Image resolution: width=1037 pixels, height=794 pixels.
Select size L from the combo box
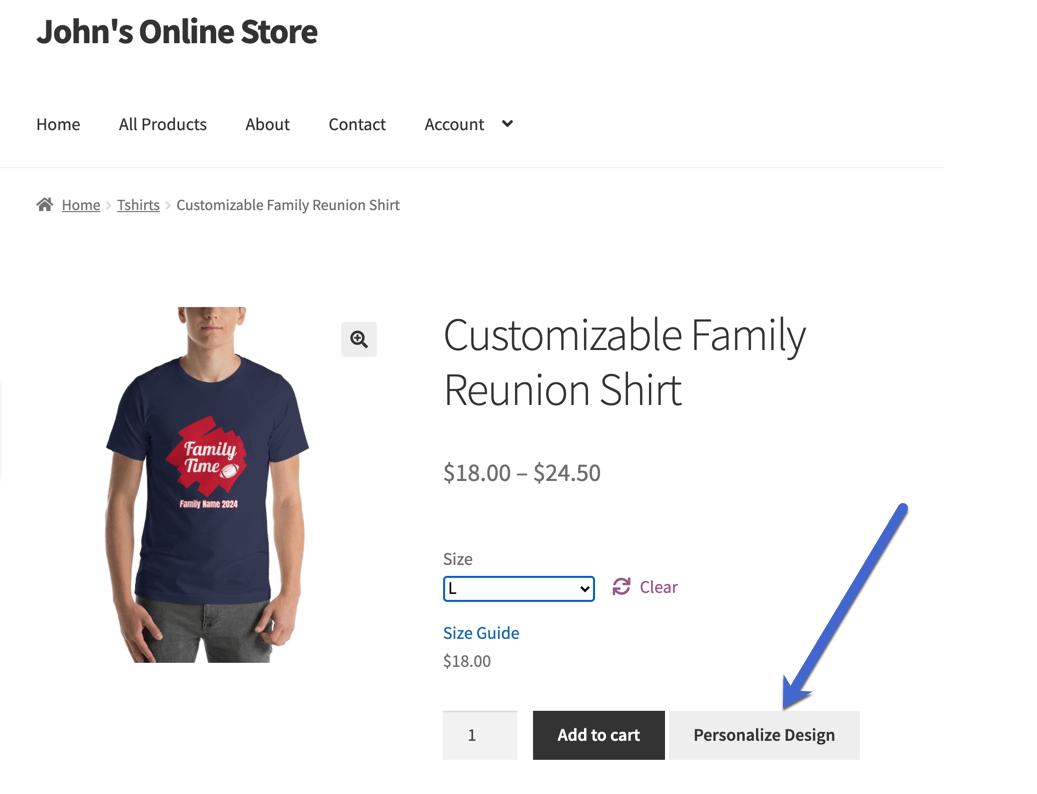[518, 588]
